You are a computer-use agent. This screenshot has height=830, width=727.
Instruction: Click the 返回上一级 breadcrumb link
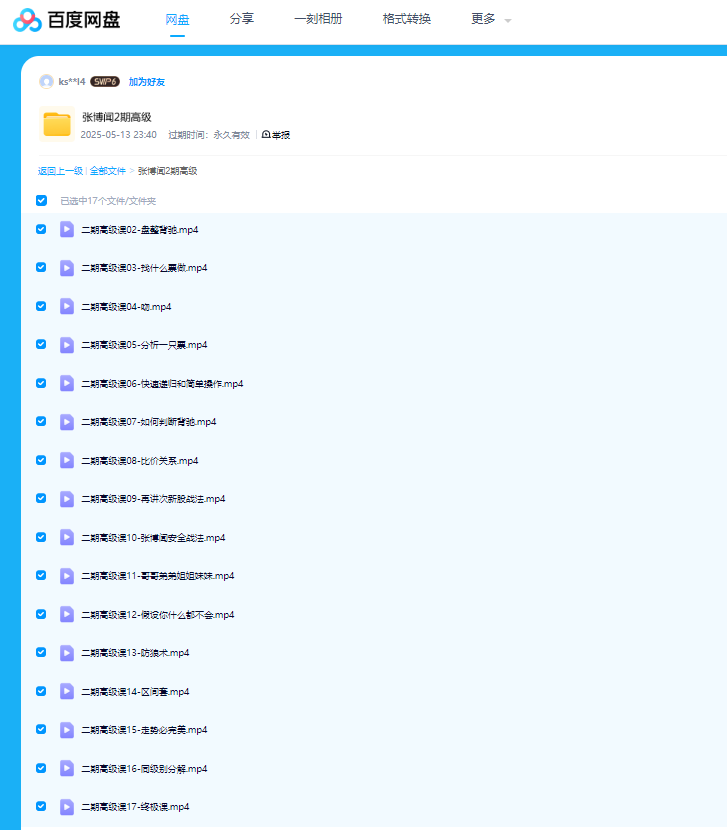pyautogui.click(x=60, y=171)
